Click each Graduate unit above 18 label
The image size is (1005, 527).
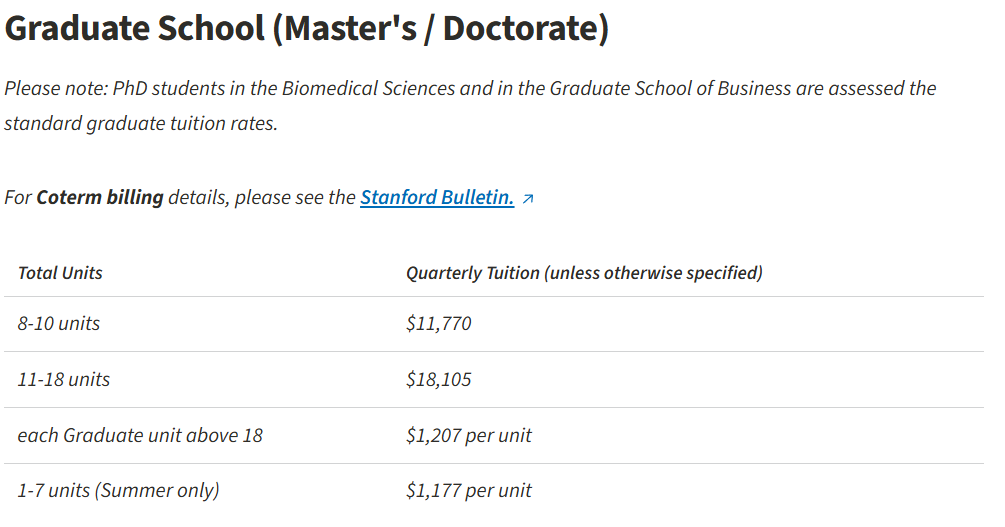tap(140, 435)
